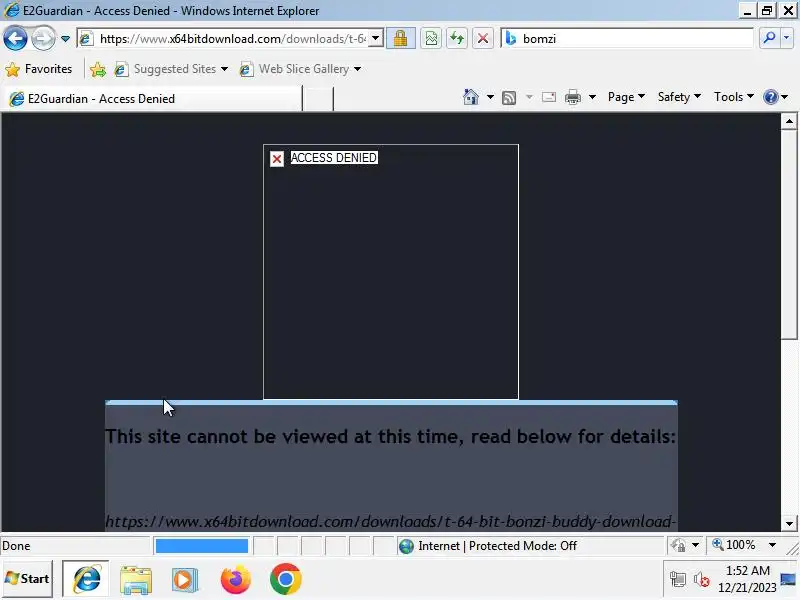Refresh the page with green arrows icon

pyautogui.click(x=457, y=38)
